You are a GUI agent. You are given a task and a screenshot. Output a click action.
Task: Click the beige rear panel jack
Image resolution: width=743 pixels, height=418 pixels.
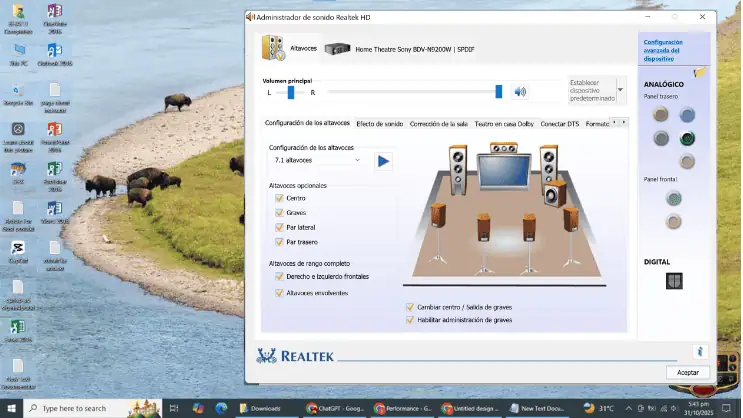pyautogui.click(x=661, y=114)
